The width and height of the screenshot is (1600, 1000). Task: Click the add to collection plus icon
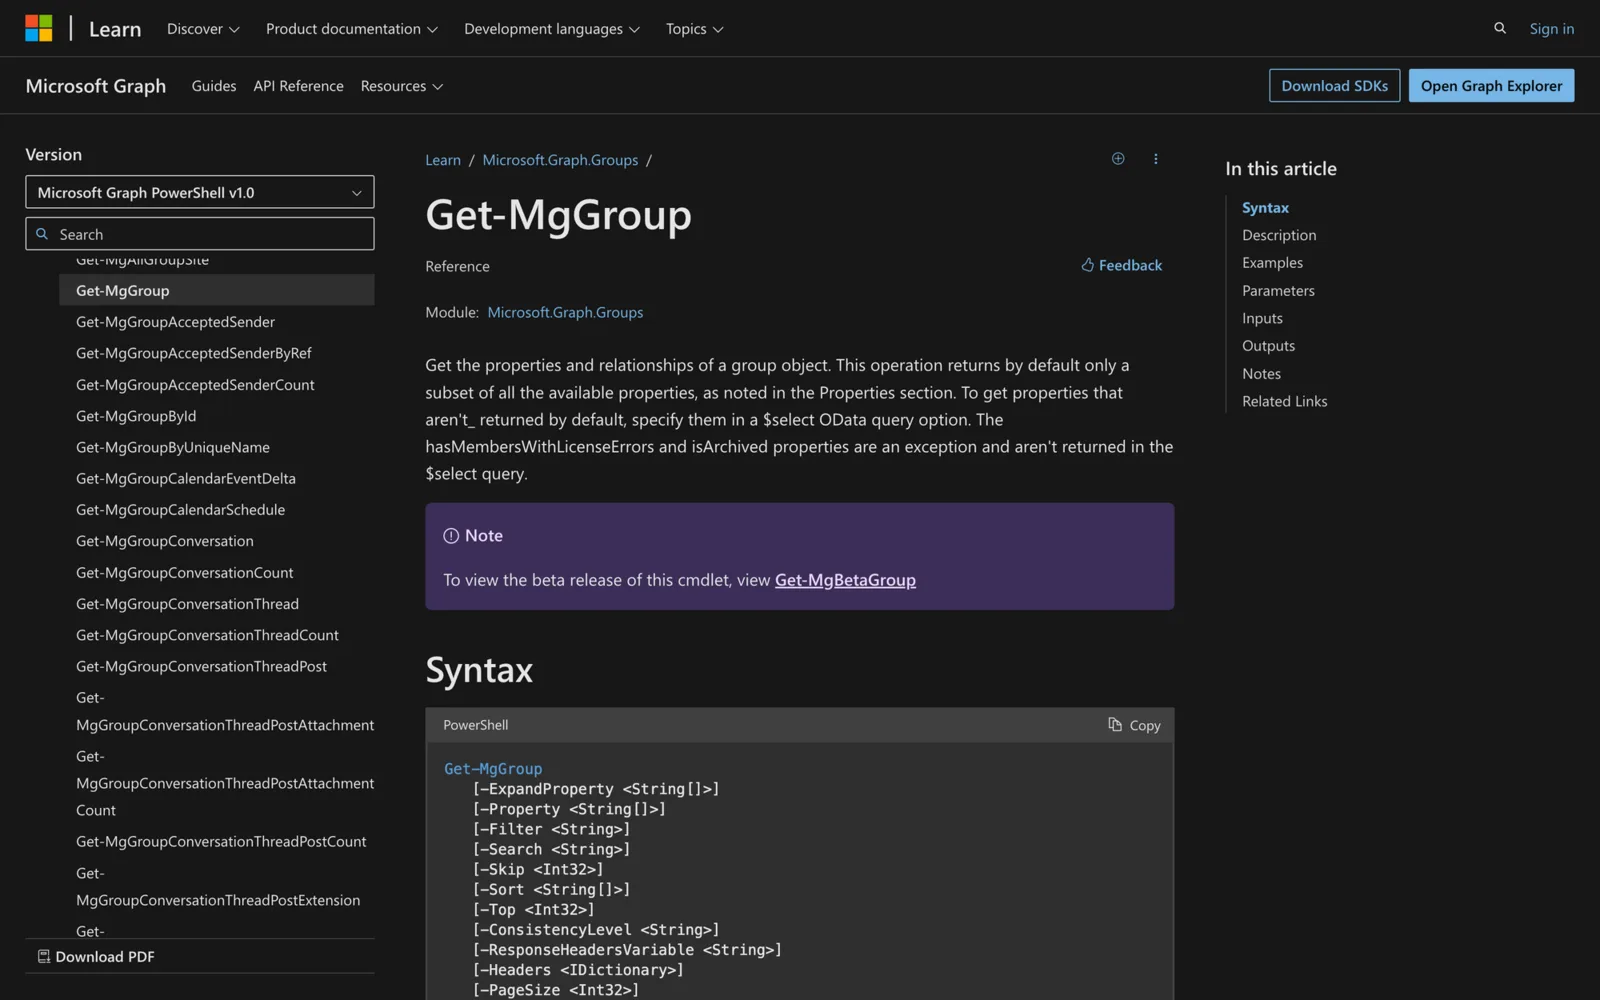[1118, 159]
